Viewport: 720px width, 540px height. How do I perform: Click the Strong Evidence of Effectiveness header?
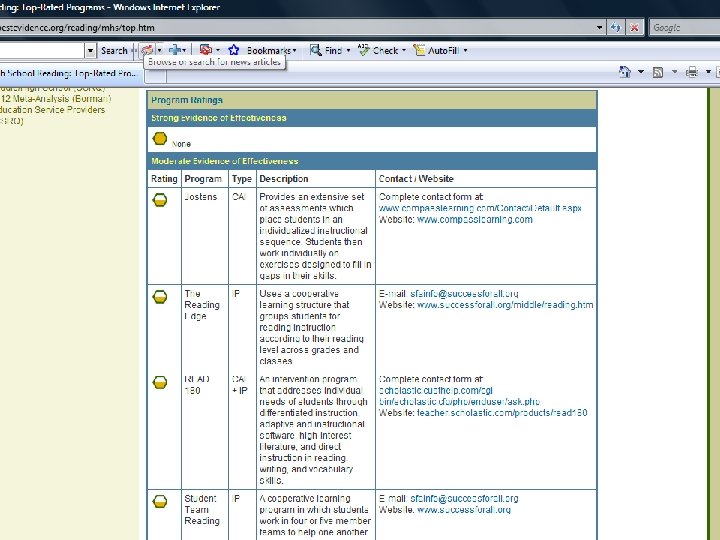(x=219, y=118)
